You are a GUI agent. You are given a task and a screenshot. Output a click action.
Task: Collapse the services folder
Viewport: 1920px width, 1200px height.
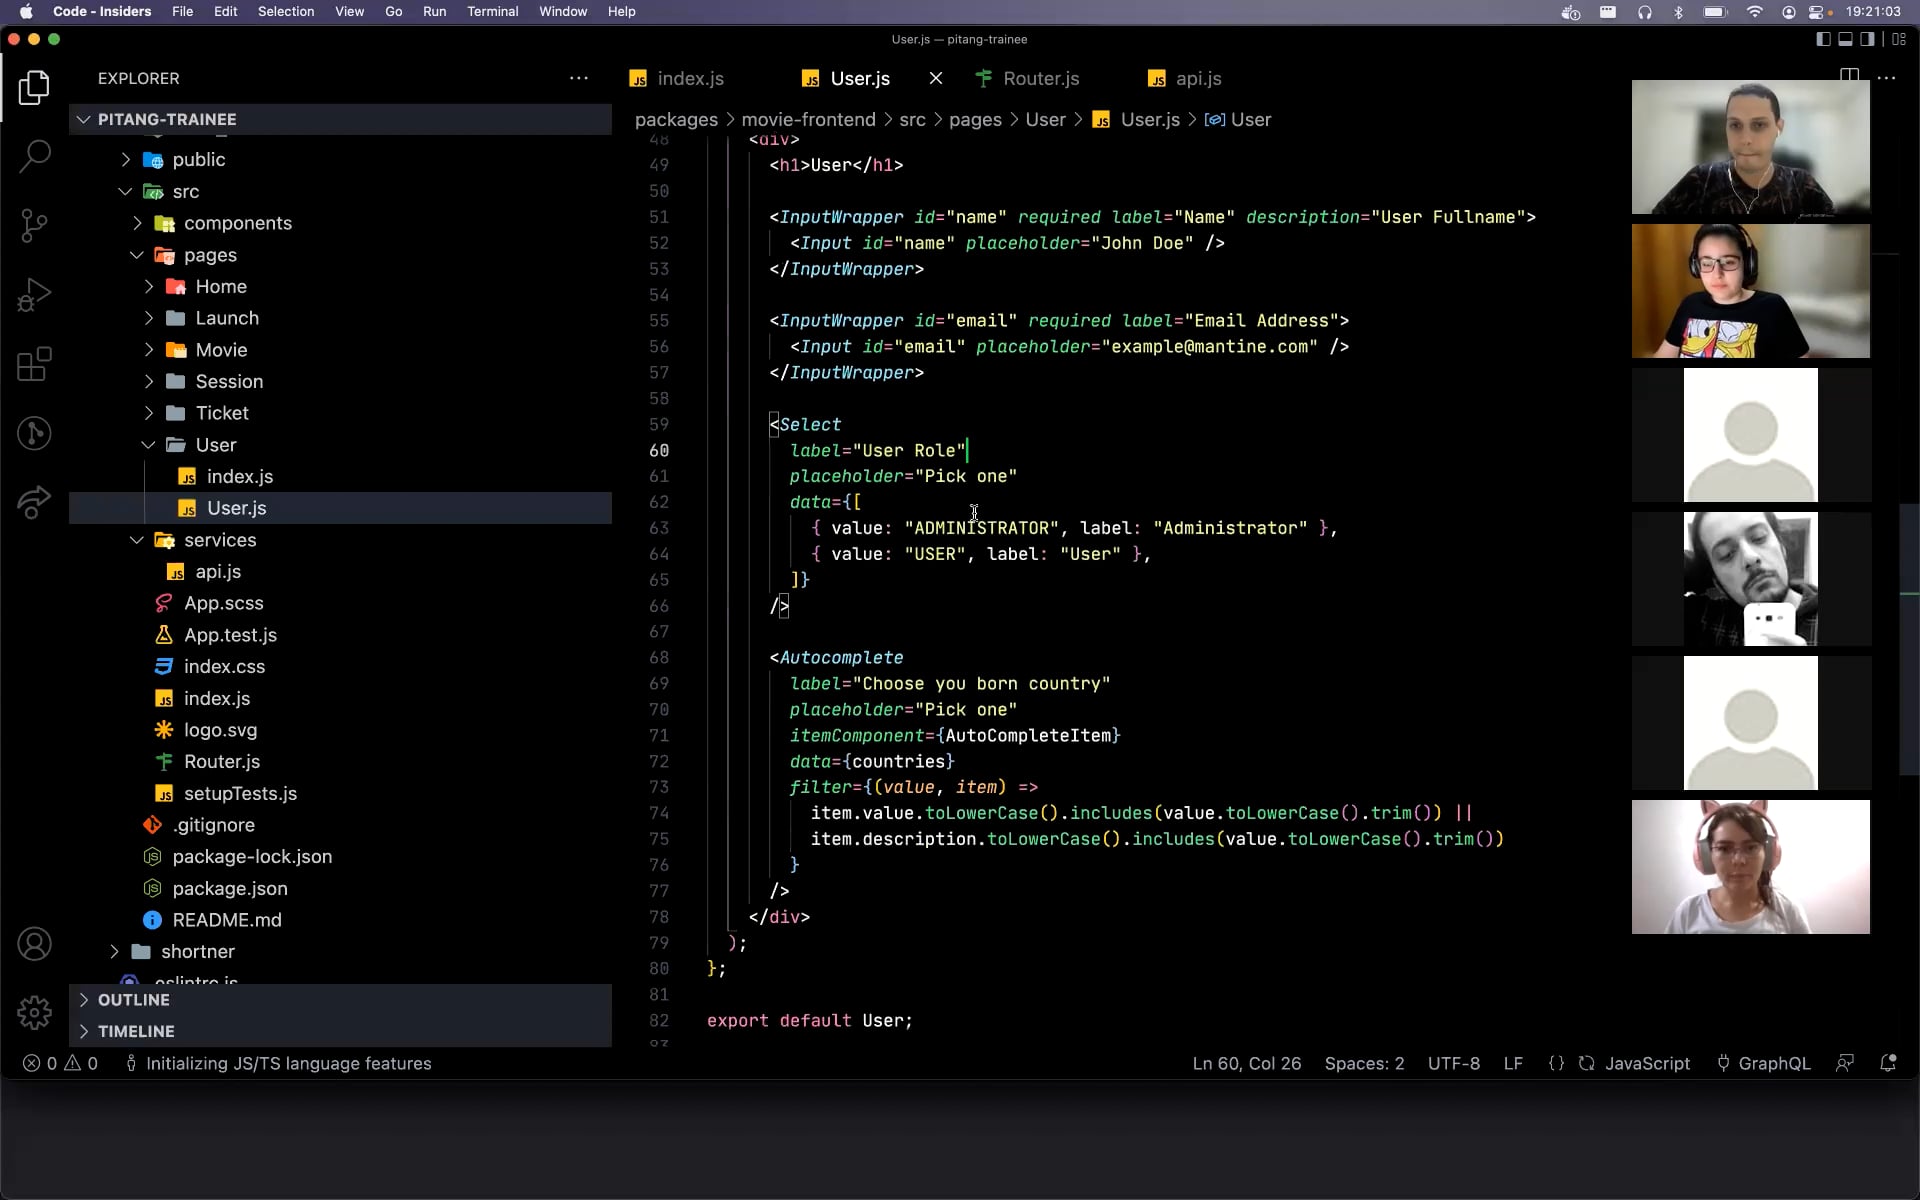click(340, 540)
